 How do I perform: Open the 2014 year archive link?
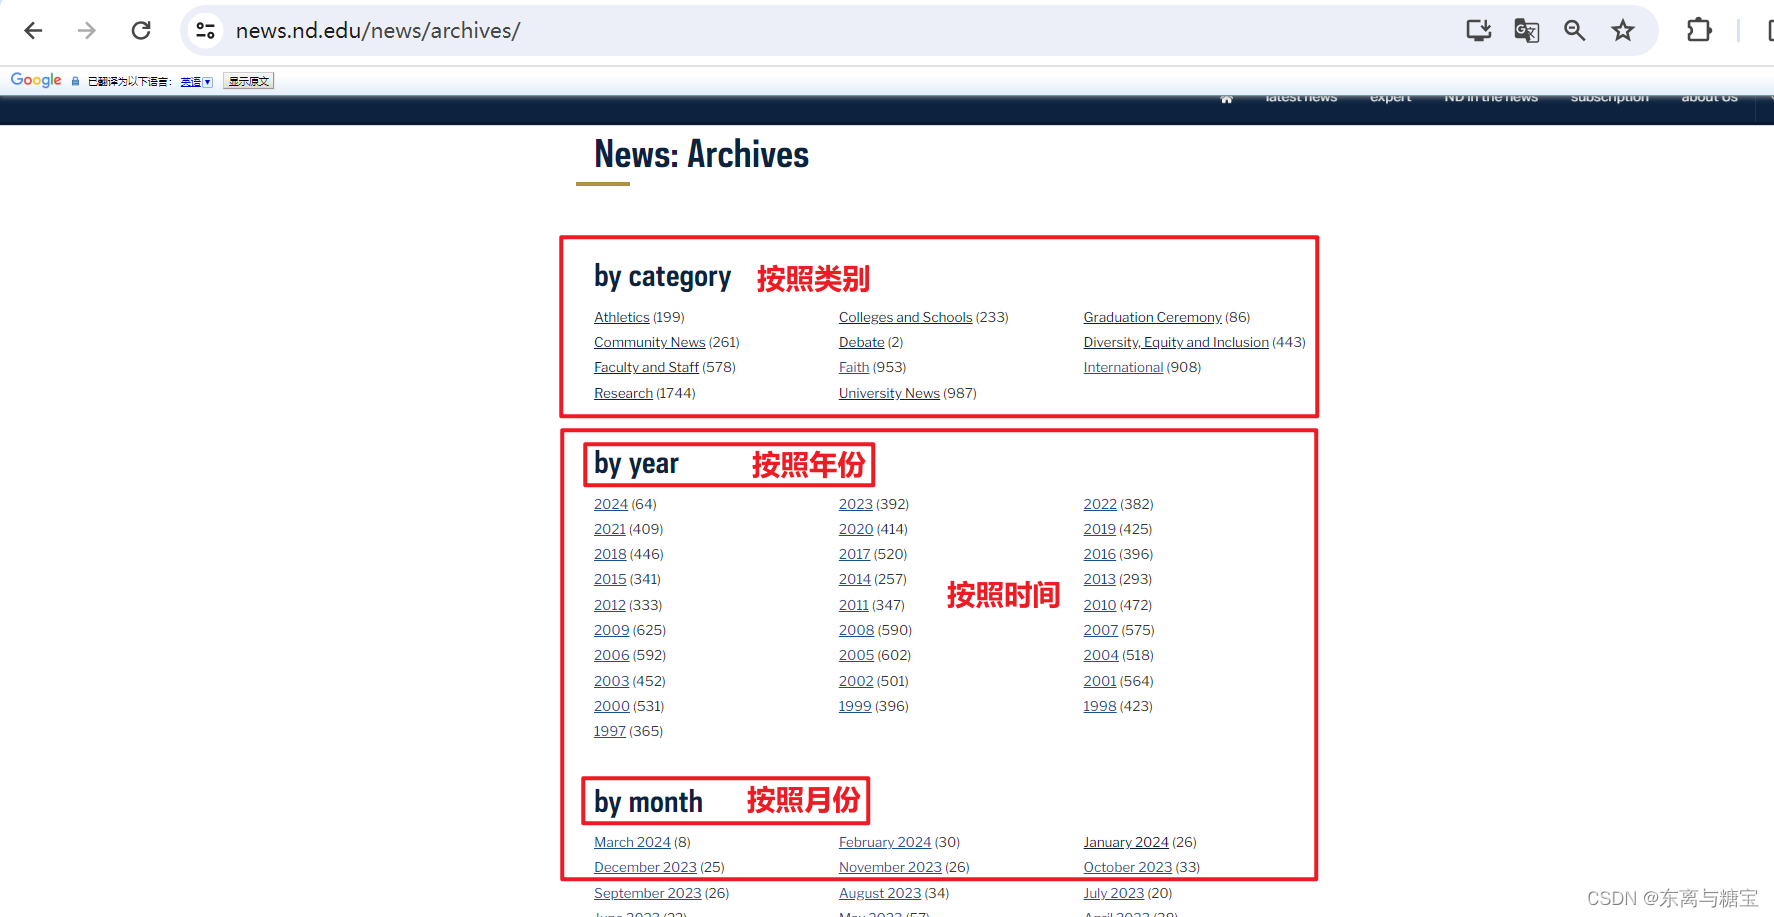(x=855, y=579)
